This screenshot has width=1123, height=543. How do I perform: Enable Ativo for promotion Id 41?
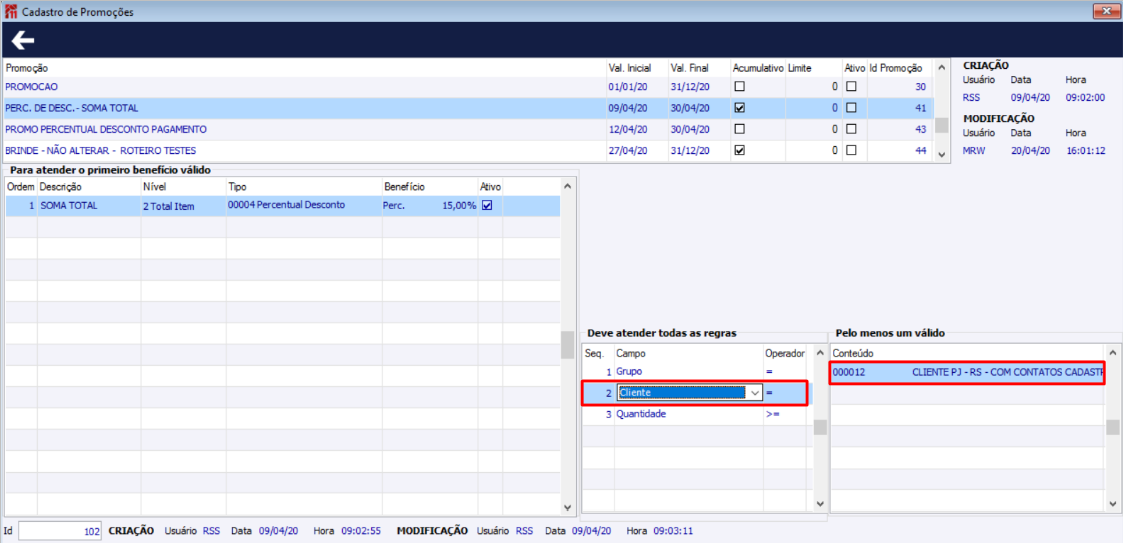click(852, 108)
